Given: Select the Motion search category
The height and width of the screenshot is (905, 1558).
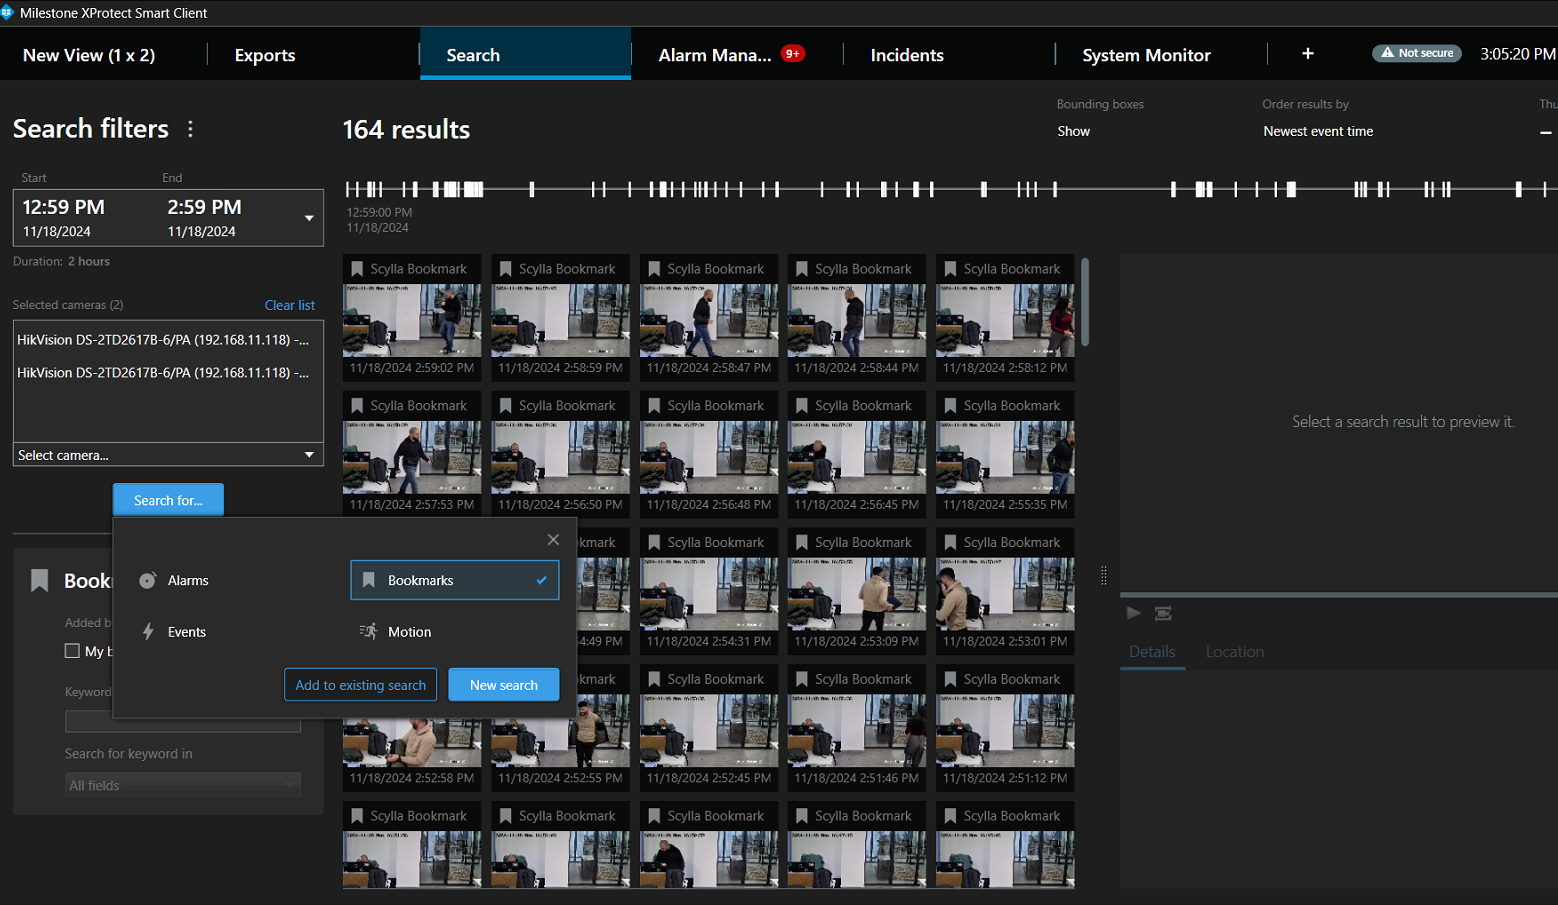Looking at the screenshot, I should (409, 632).
